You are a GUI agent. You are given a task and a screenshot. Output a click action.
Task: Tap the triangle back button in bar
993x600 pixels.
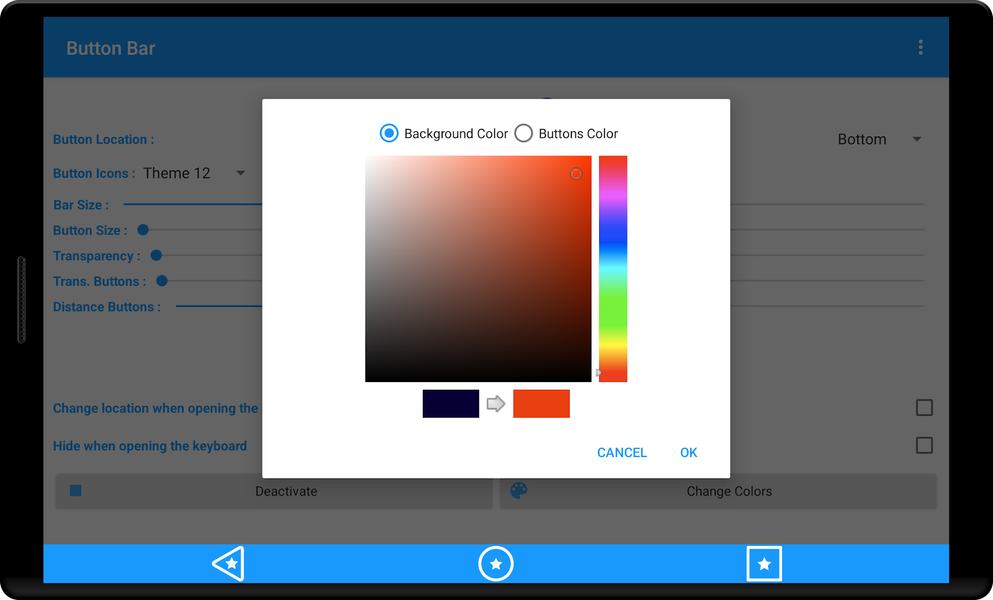[229, 563]
